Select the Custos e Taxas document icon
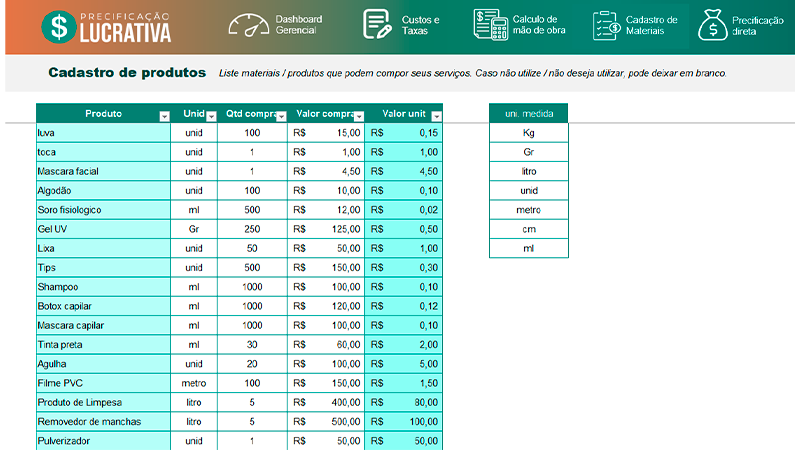 pos(377,24)
